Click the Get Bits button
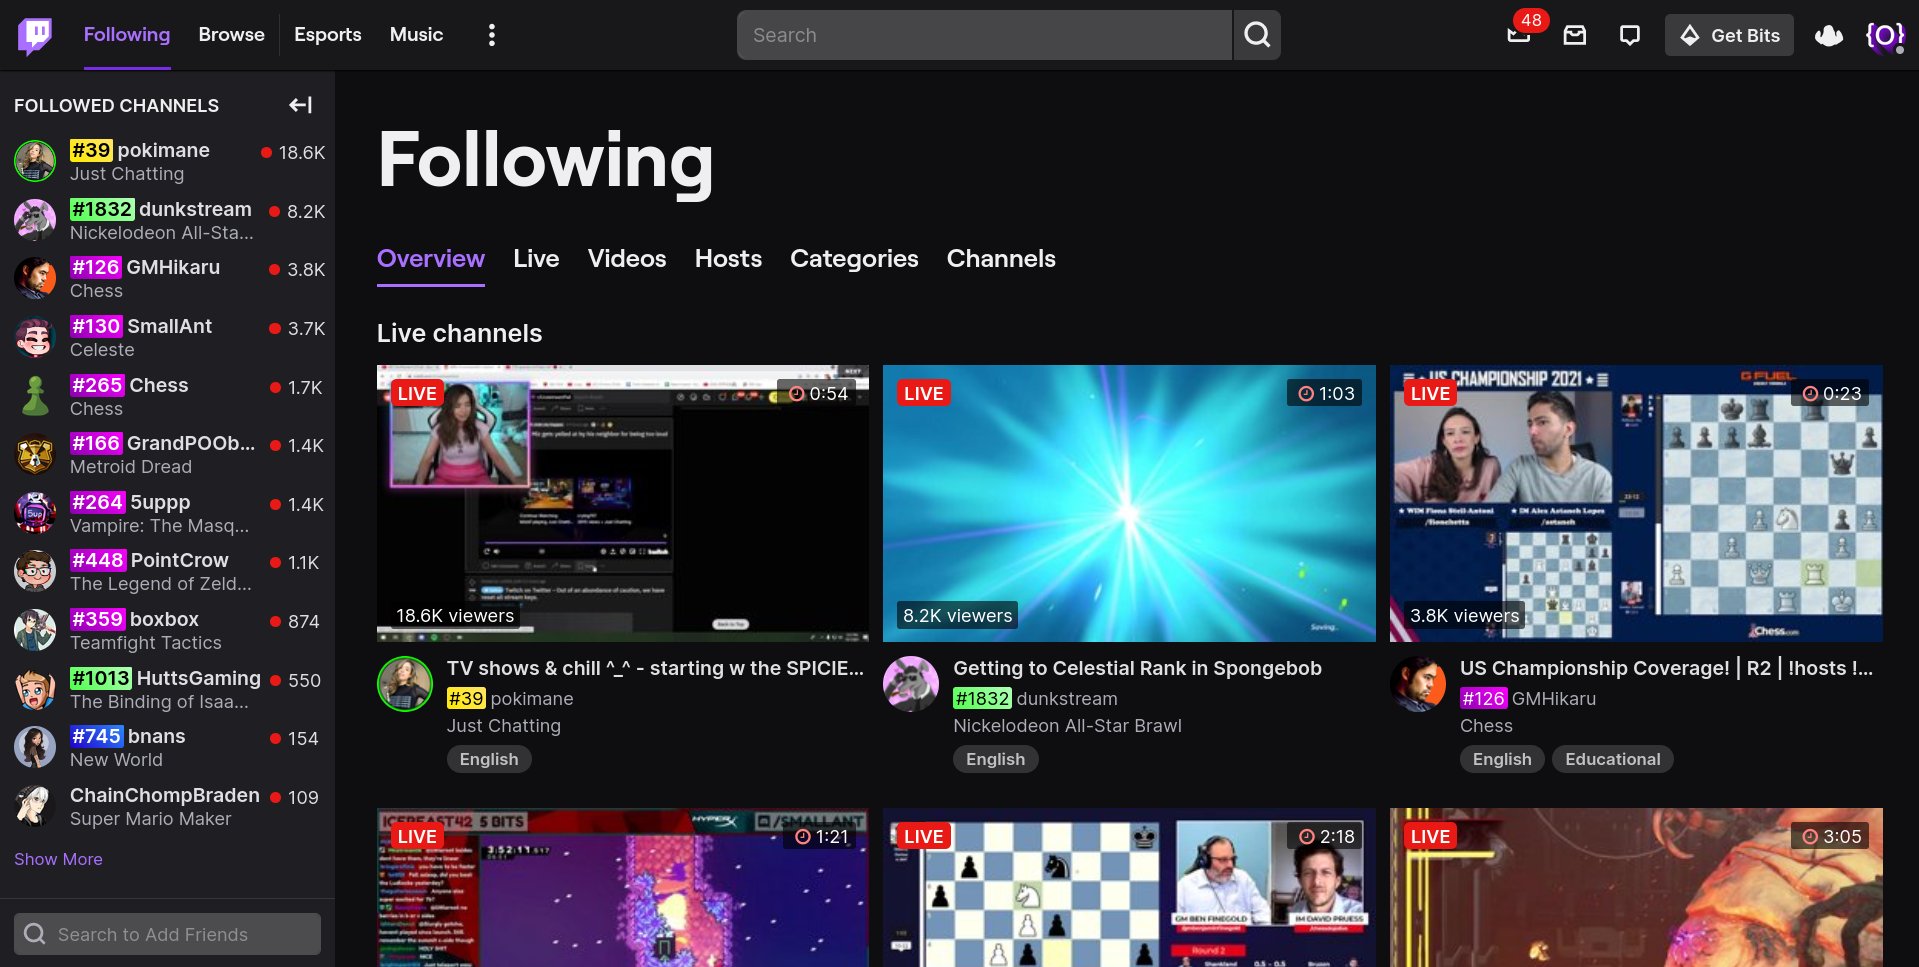This screenshot has height=967, width=1919. [1729, 35]
